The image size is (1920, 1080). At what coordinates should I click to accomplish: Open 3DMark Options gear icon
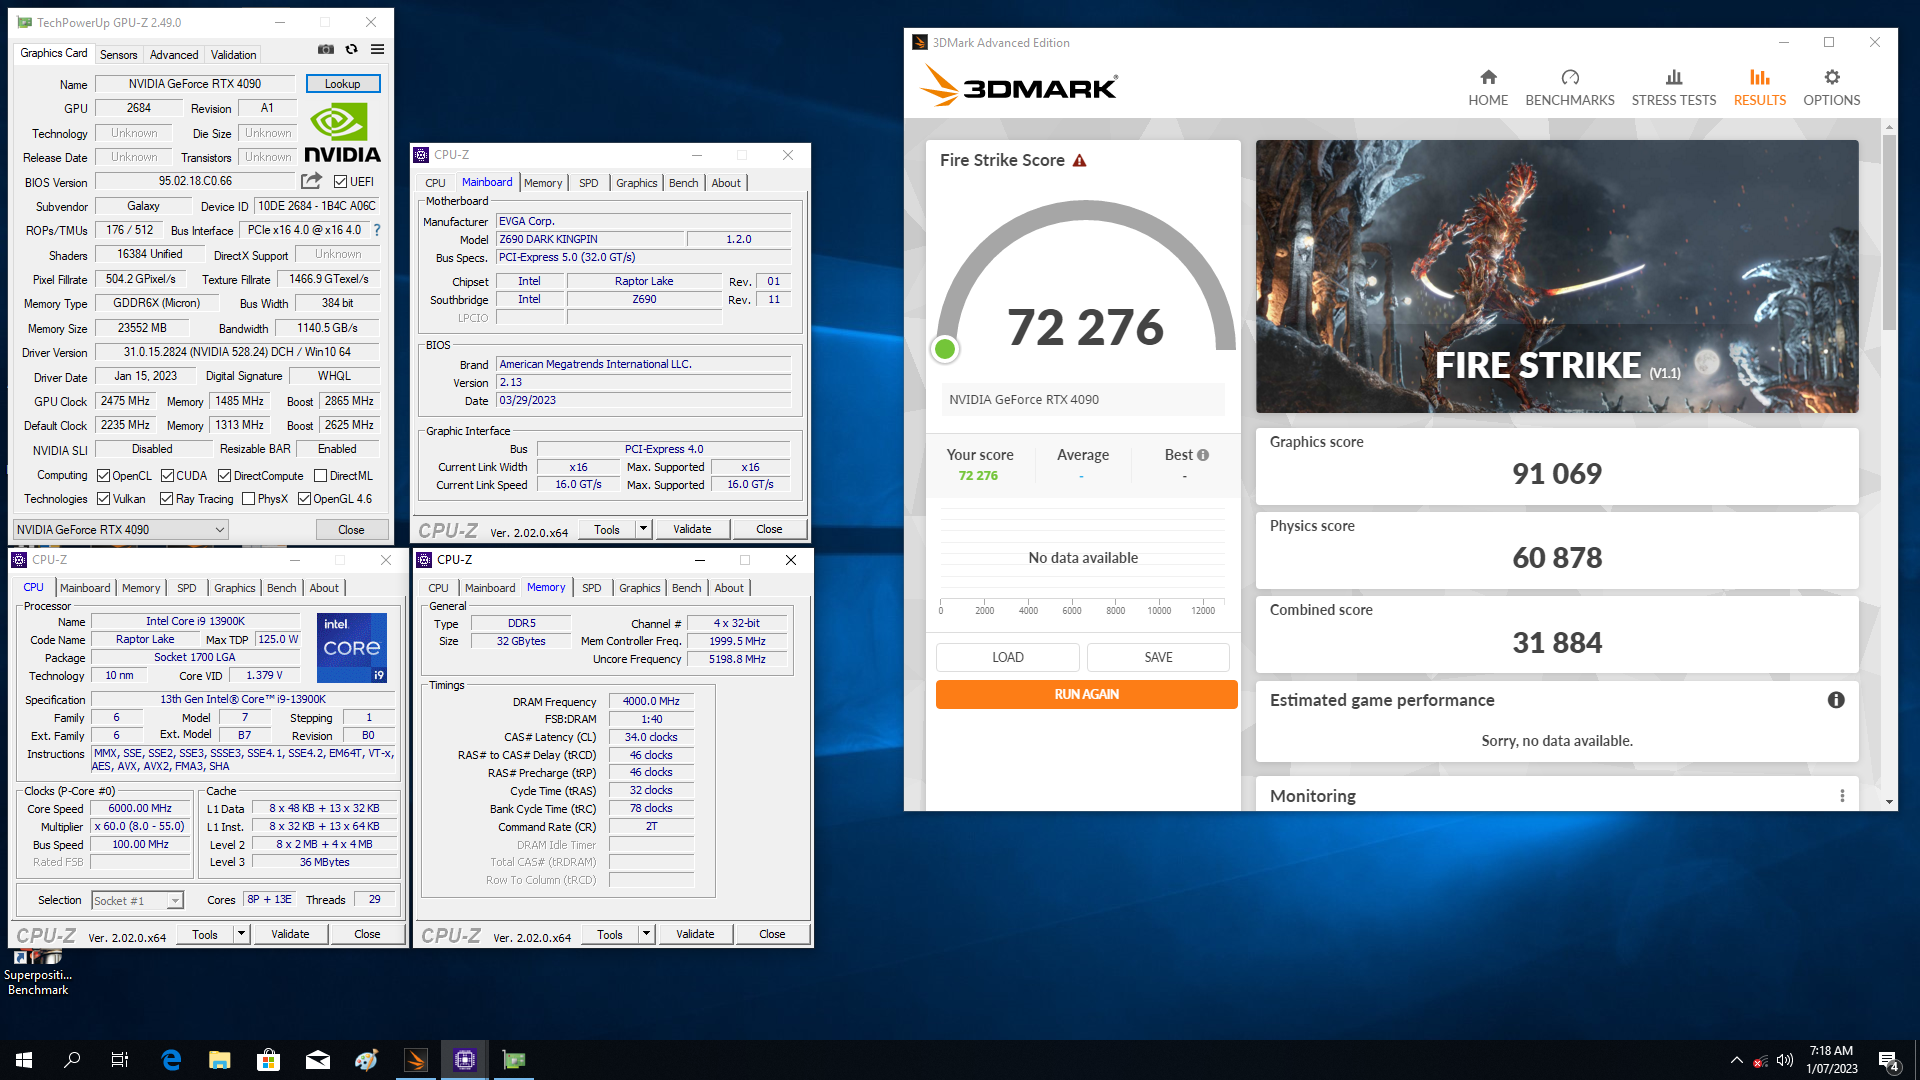coord(1832,77)
